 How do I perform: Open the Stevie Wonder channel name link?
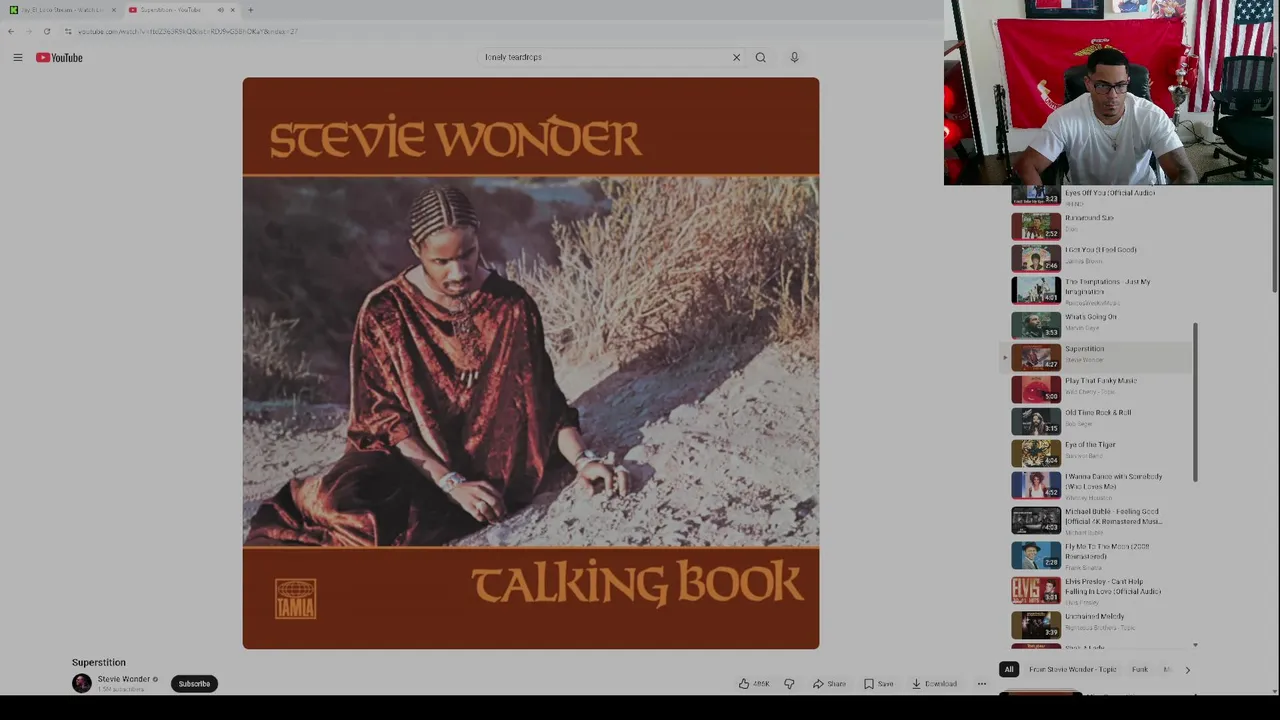pyautogui.click(x=123, y=679)
